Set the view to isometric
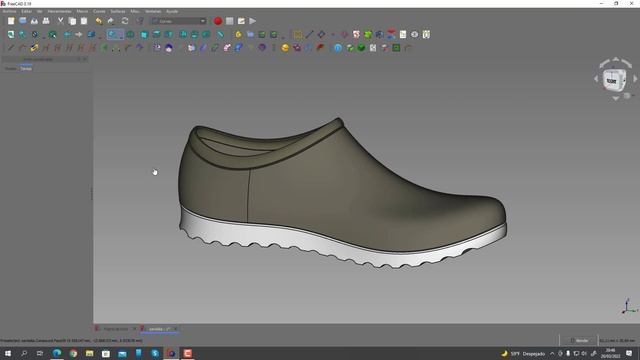 [130, 35]
